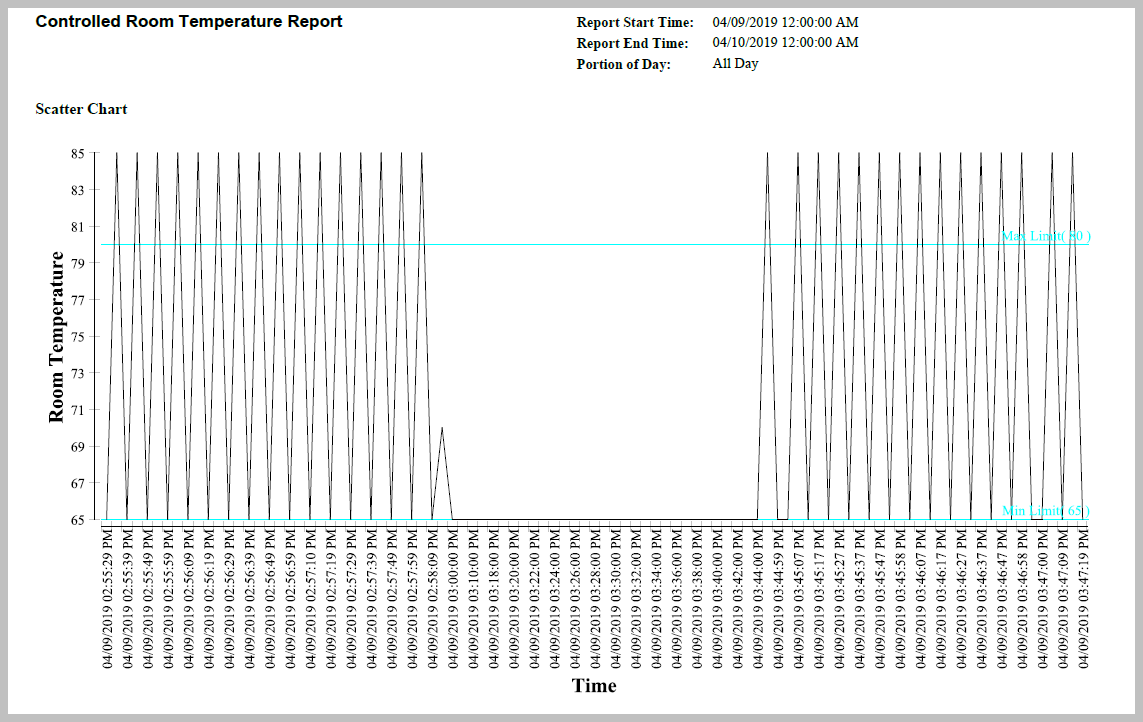This screenshot has width=1143, height=722.
Task: Click the 04/09/2019 report start value
Action: point(785,22)
